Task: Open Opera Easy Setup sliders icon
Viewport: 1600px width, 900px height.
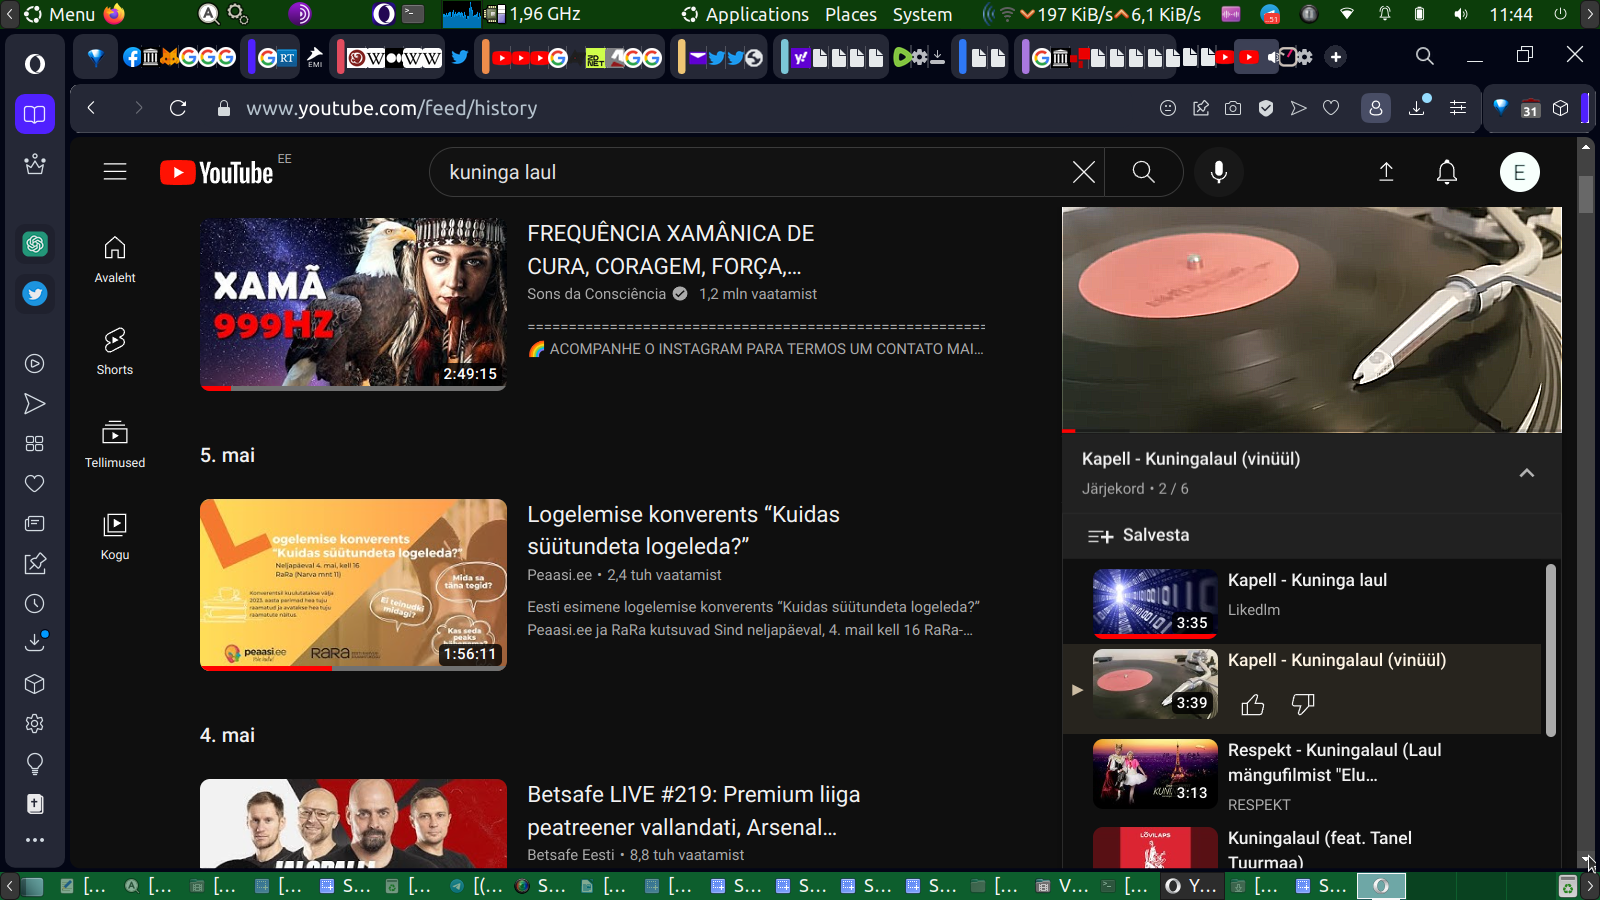Action: tap(1458, 108)
